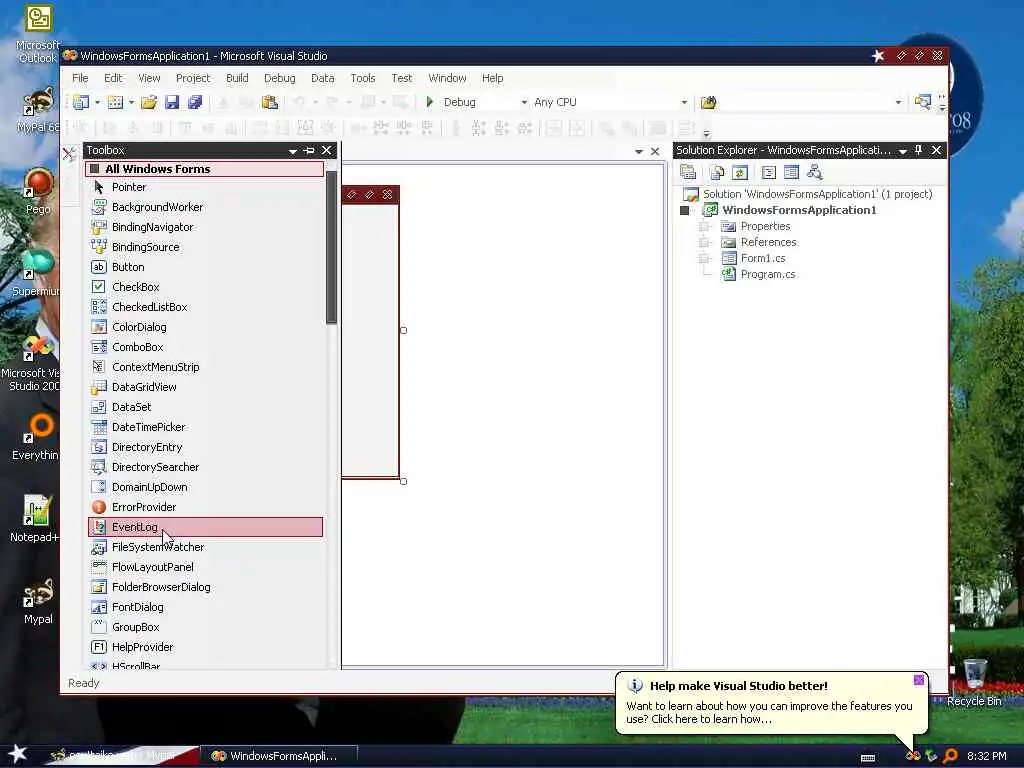Dismiss the Visual Studio feedback balloon
This screenshot has height=768, width=1024.
(x=919, y=680)
